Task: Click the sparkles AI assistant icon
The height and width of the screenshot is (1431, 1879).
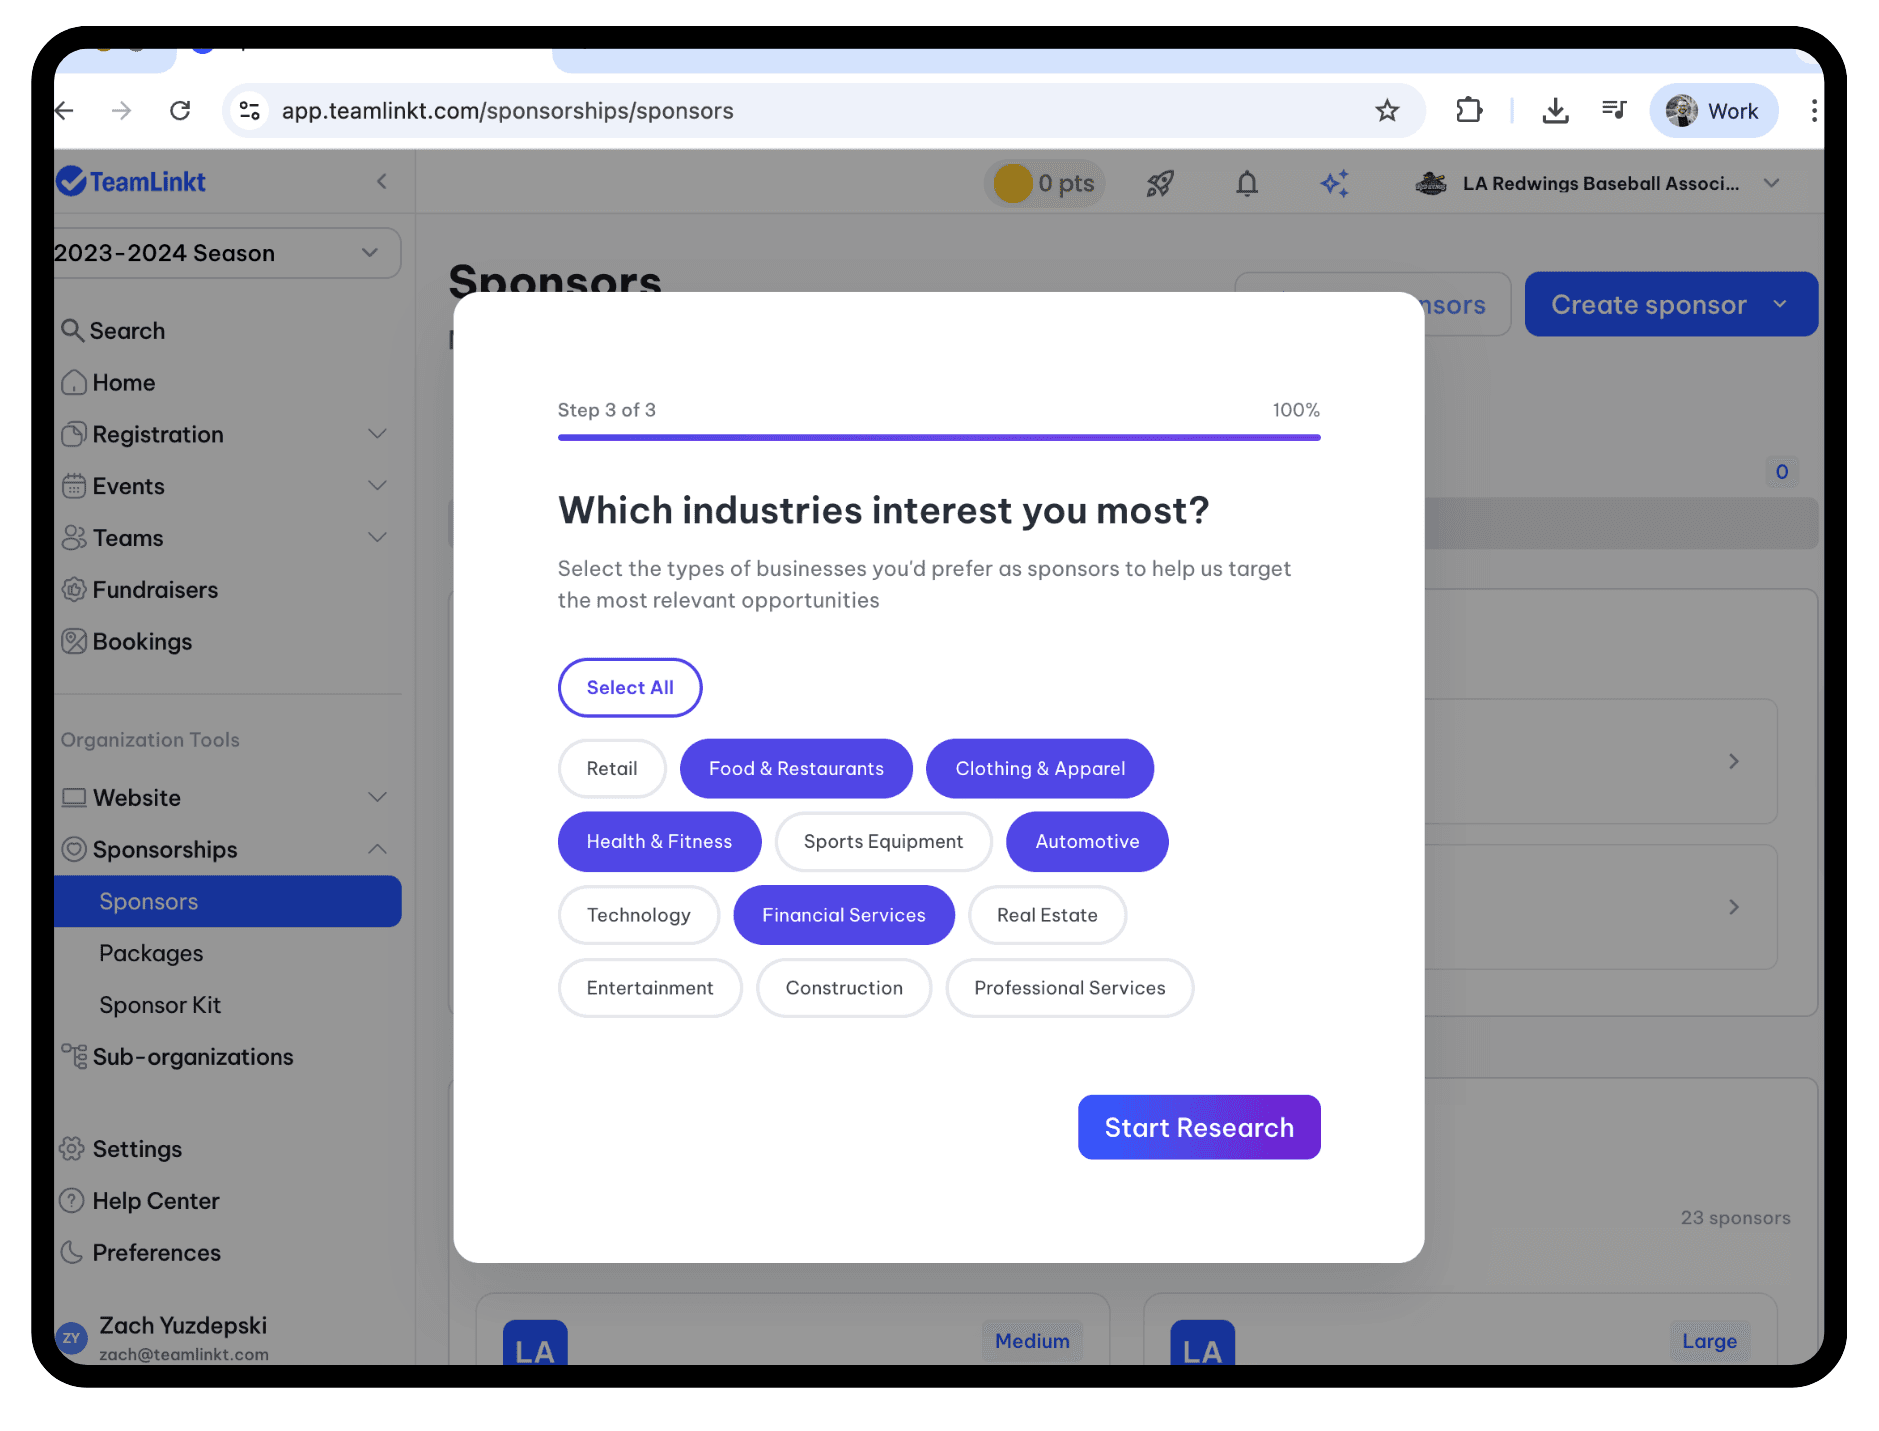Action: pyautogui.click(x=1334, y=183)
